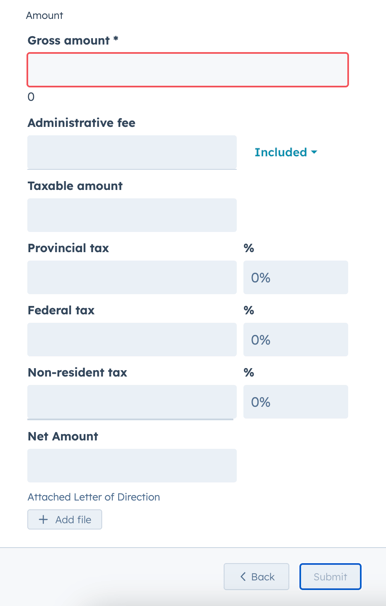Image resolution: width=386 pixels, height=606 pixels.
Task: Click the Add file button
Action: pyautogui.click(x=65, y=519)
